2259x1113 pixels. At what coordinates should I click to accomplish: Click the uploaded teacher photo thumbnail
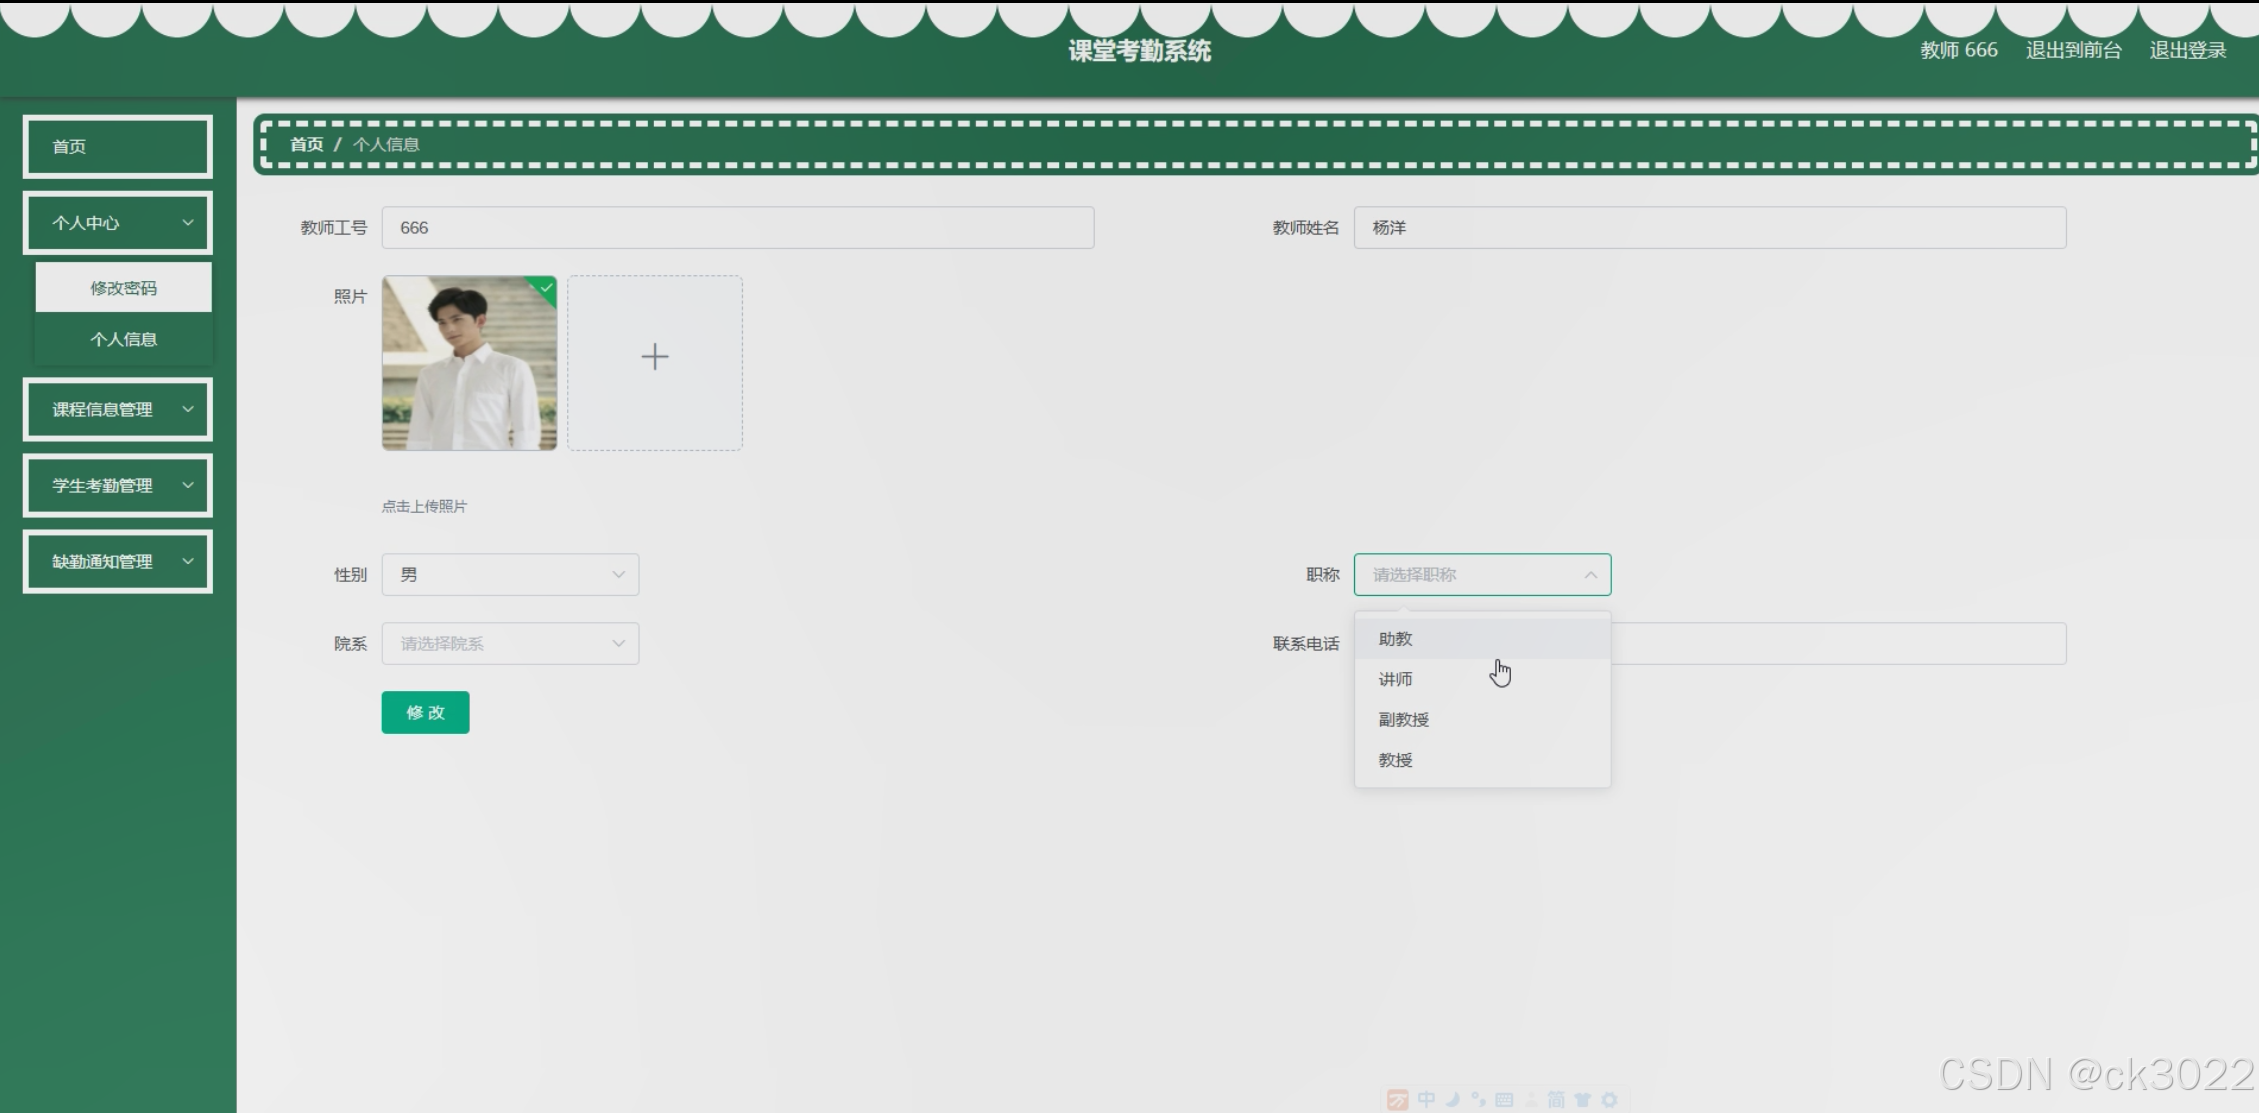(x=469, y=363)
